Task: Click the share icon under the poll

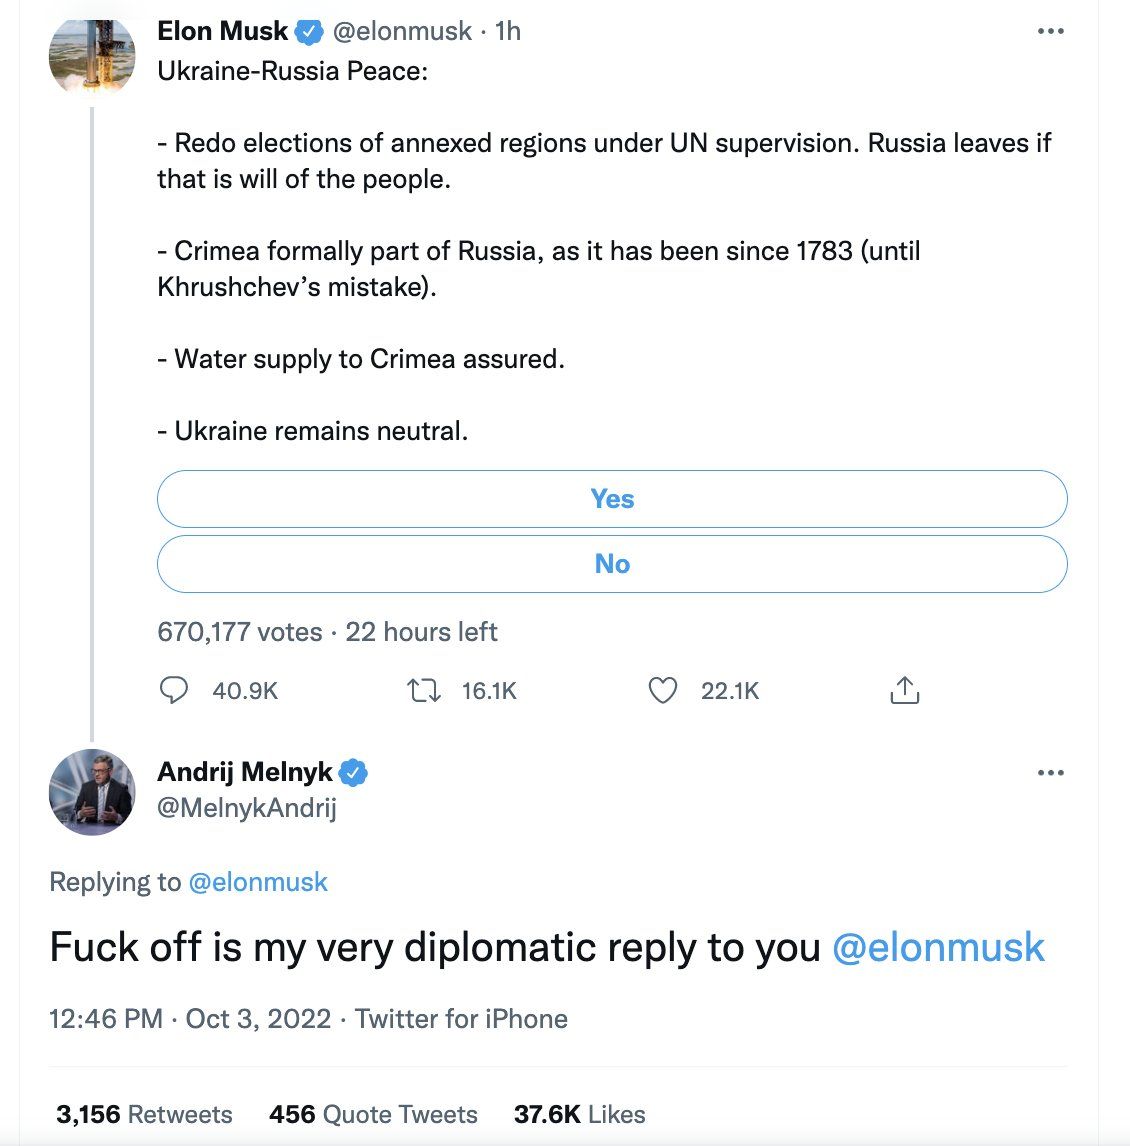Action: tap(904, 690)
